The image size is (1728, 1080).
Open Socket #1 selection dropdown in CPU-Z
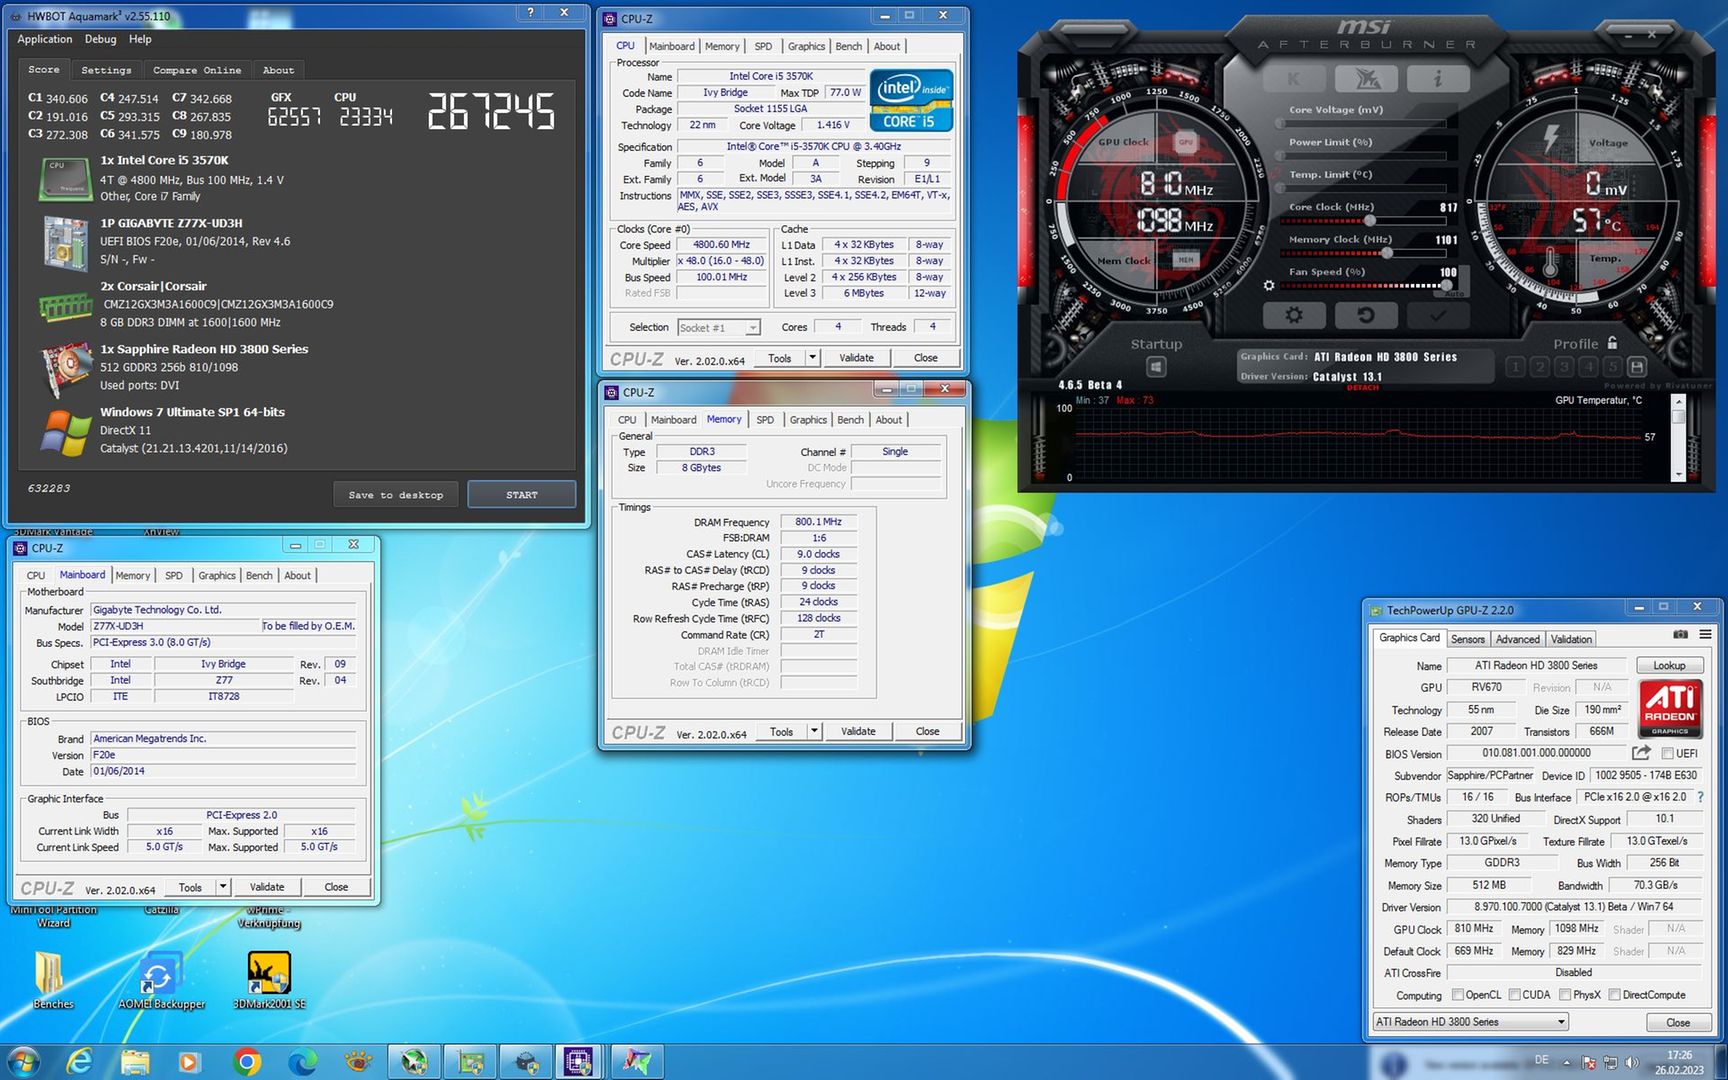point(719,327)
